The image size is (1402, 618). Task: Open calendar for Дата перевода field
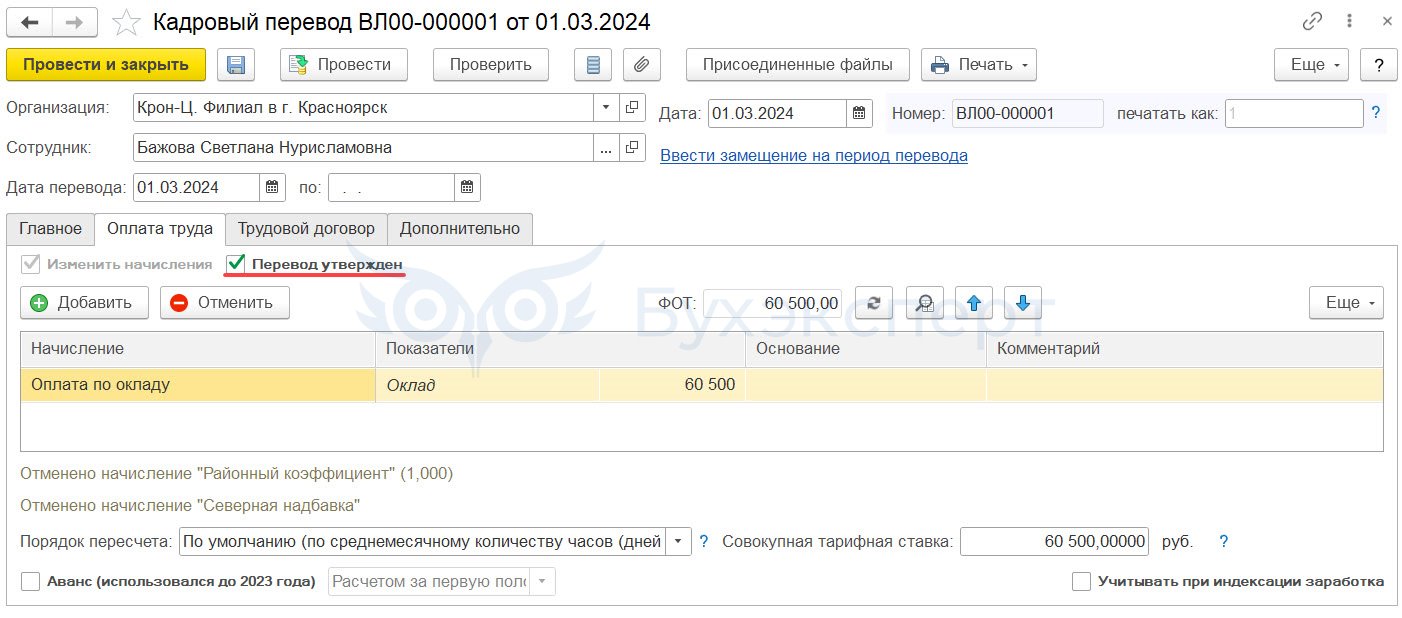(x=272, y=187)
